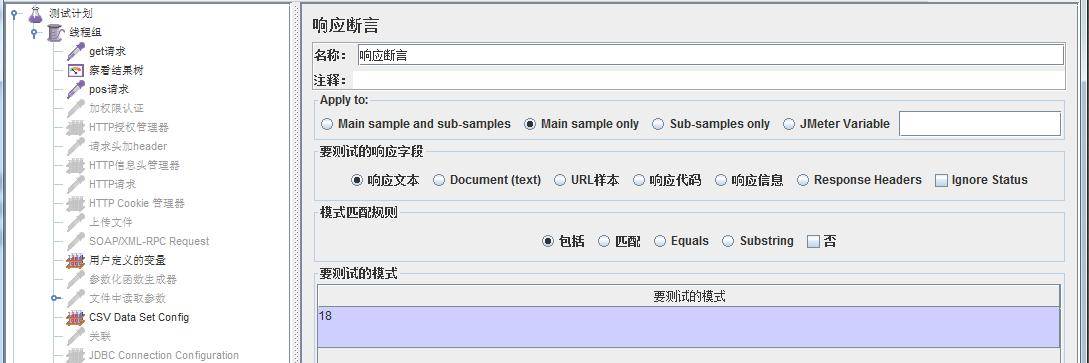Collapse the 测试计划 tree node

click(x=15, y=13)
